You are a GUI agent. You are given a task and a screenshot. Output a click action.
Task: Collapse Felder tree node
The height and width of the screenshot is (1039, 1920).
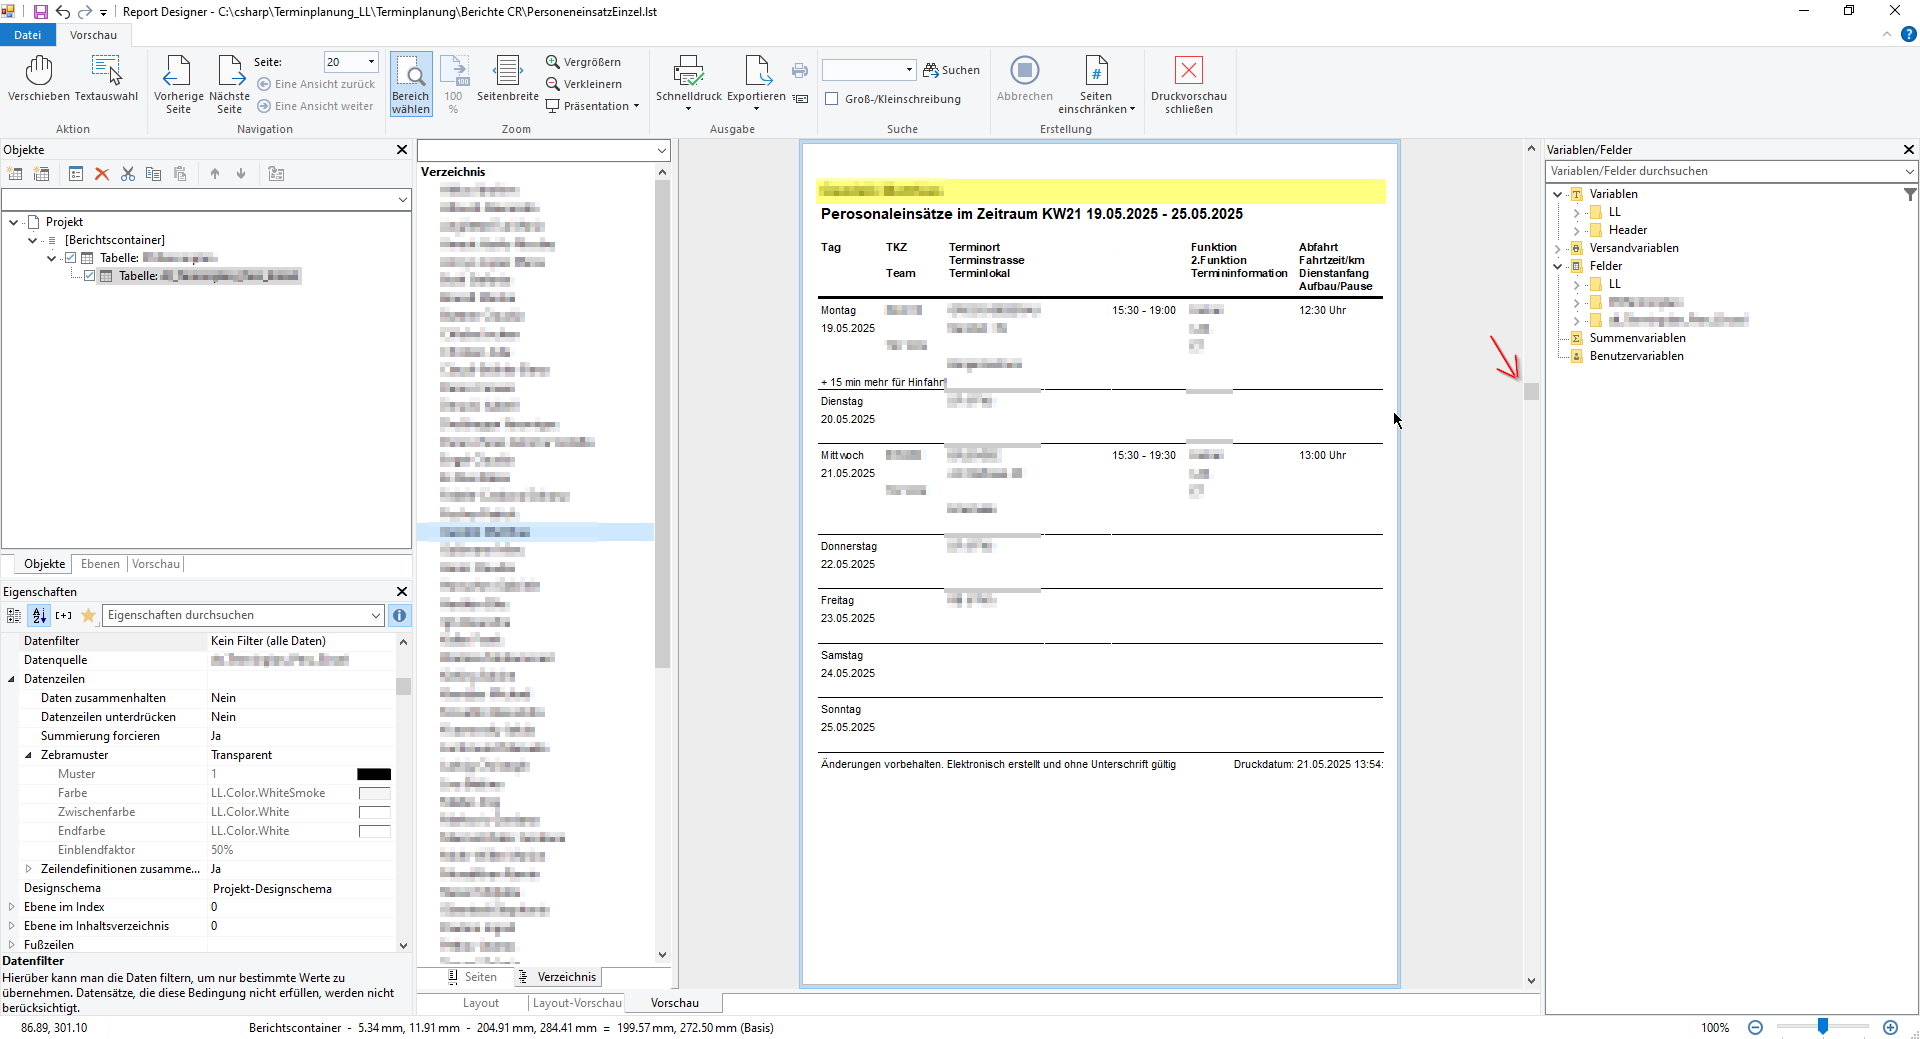(1557, 266)
